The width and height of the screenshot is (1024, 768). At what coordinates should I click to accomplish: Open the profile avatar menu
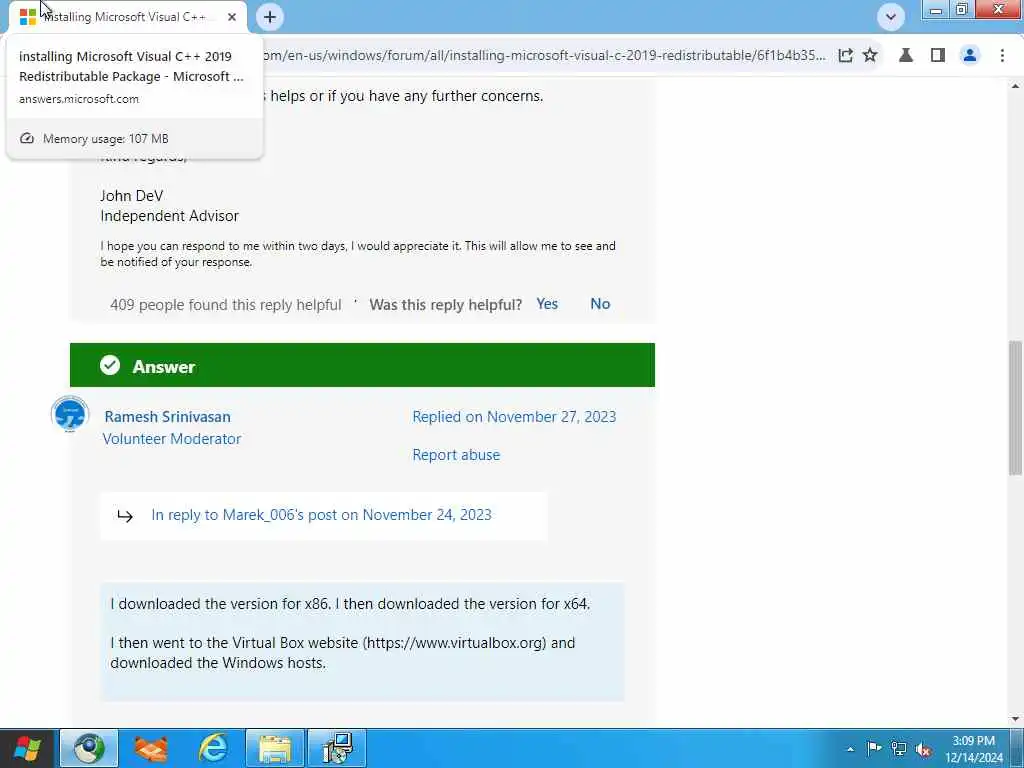click(970, 56)
